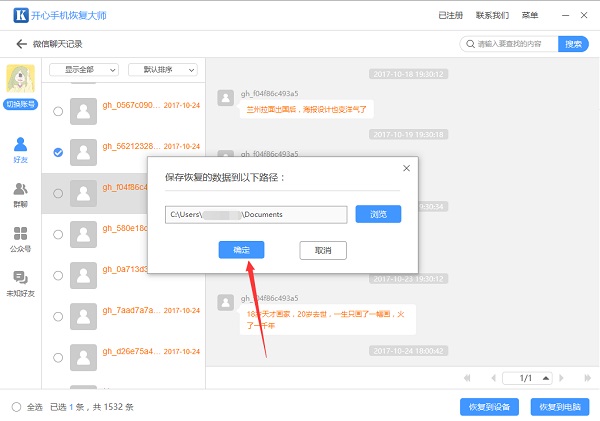The image size is (600, 421).
Task: Click sender avatar above 2017-10-18 message
Action: (225, 98)
